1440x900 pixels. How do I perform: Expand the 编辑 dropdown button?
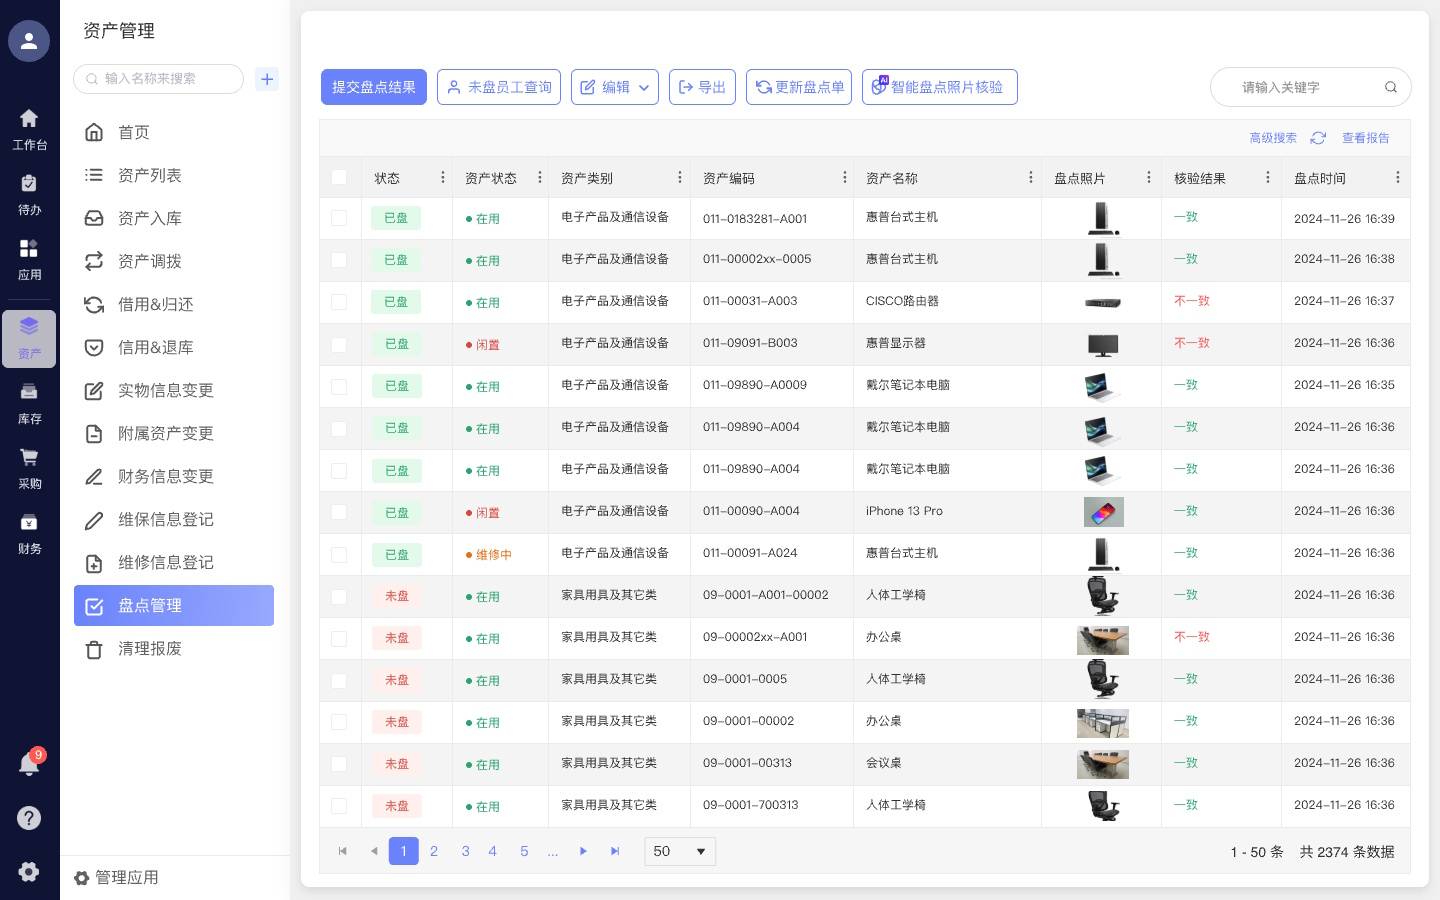(x=615, y=87)
